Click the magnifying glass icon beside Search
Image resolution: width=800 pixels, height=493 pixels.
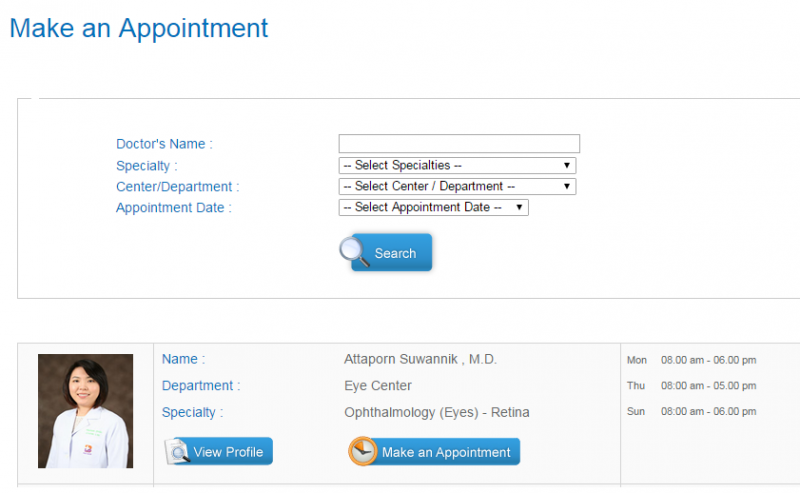[x=354, y=251]
